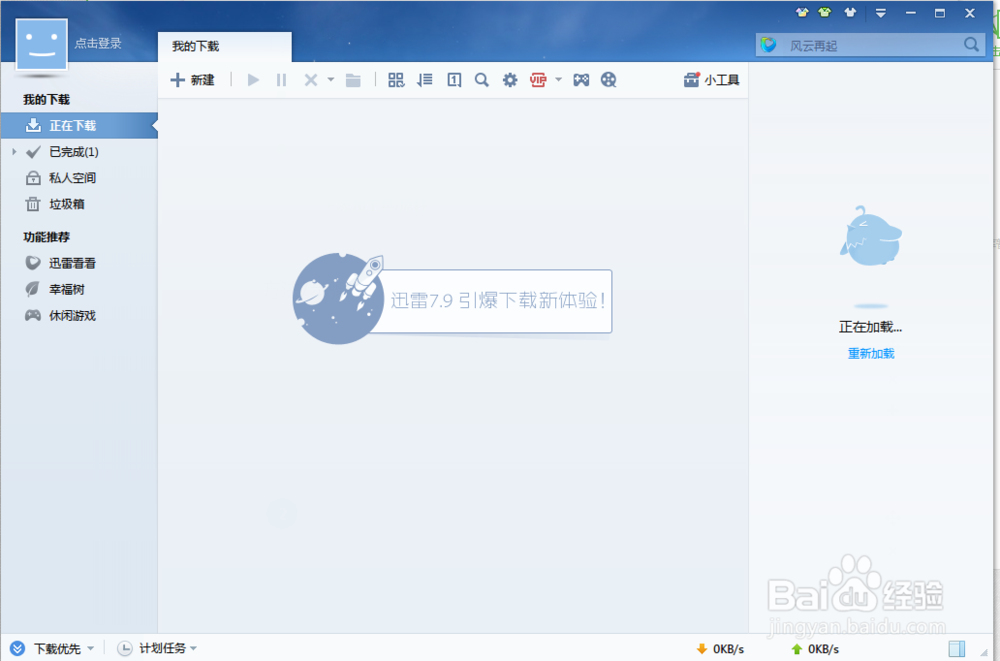The width and height of the screenshot is (1000, 661).
Task: Switch to 我的下载 tab
Action: point(224,47)
